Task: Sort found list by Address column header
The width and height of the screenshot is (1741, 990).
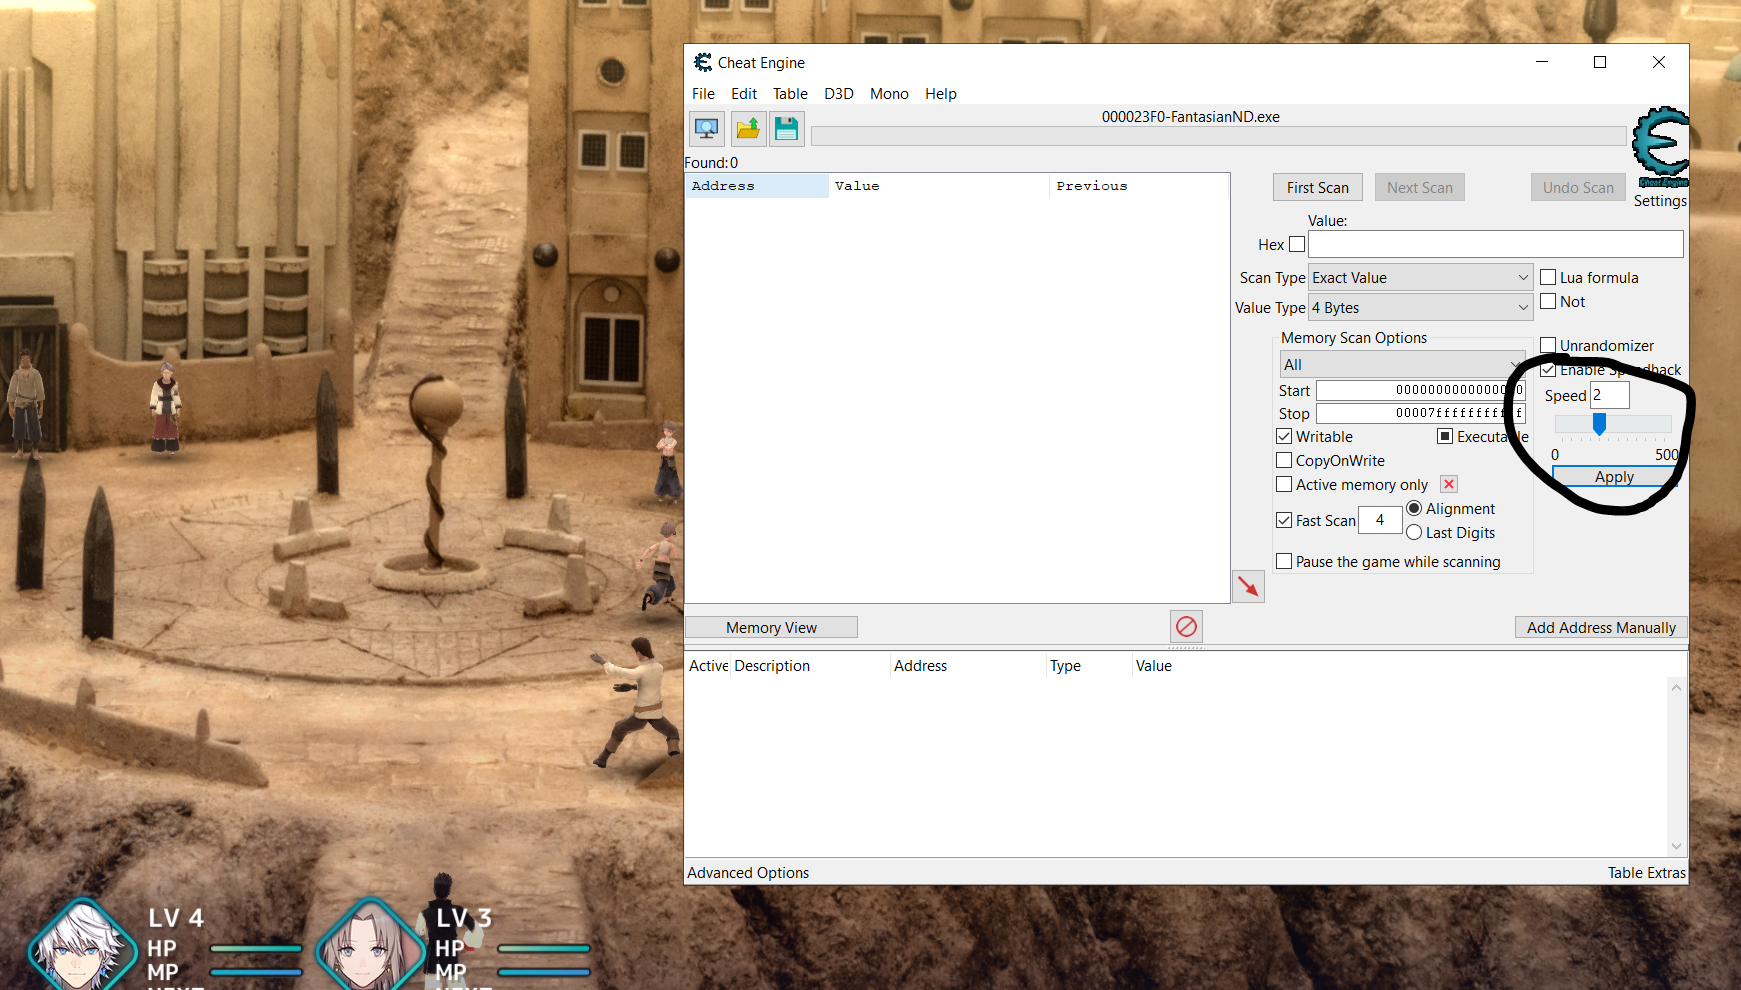Action: click(x=757, y=186)
